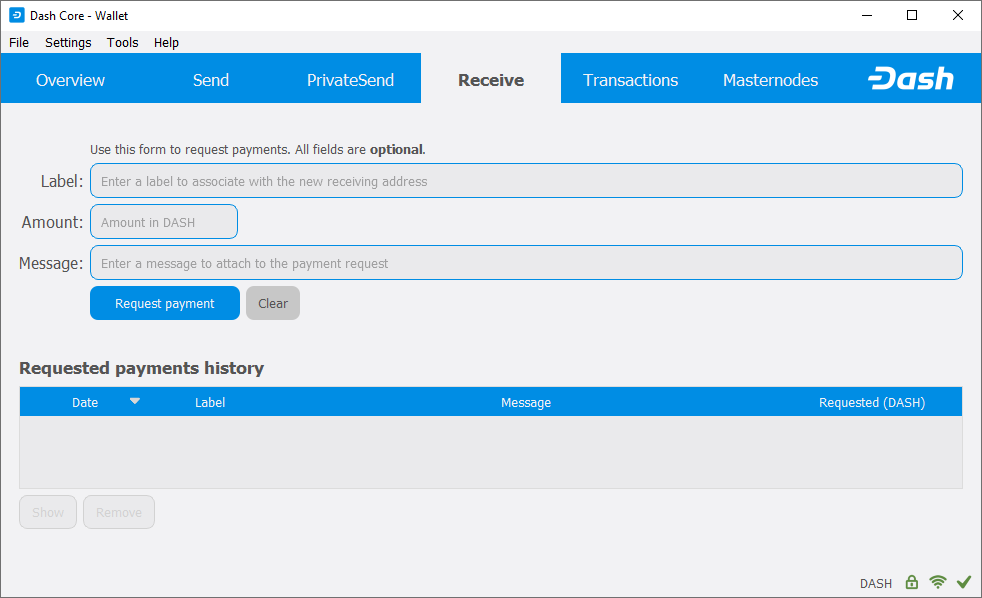Focus the Label input field

[526, 181]
